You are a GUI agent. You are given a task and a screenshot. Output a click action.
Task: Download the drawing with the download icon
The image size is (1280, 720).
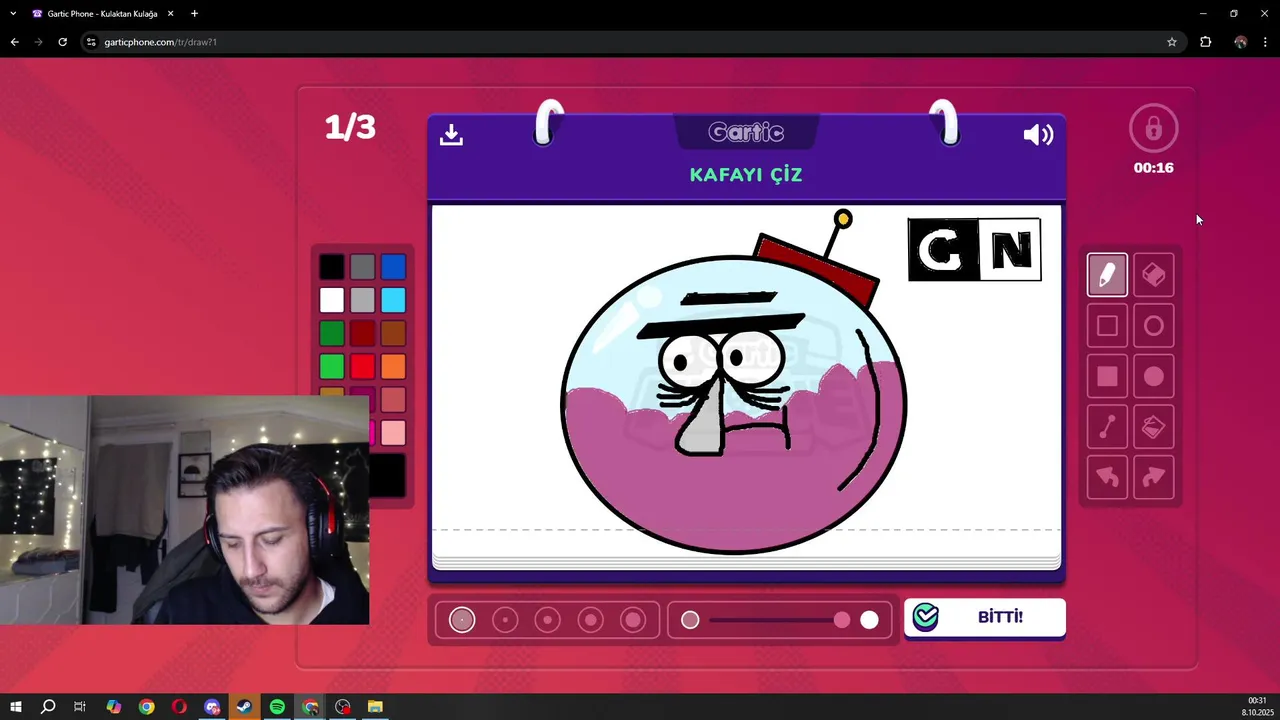pos(451,135)
